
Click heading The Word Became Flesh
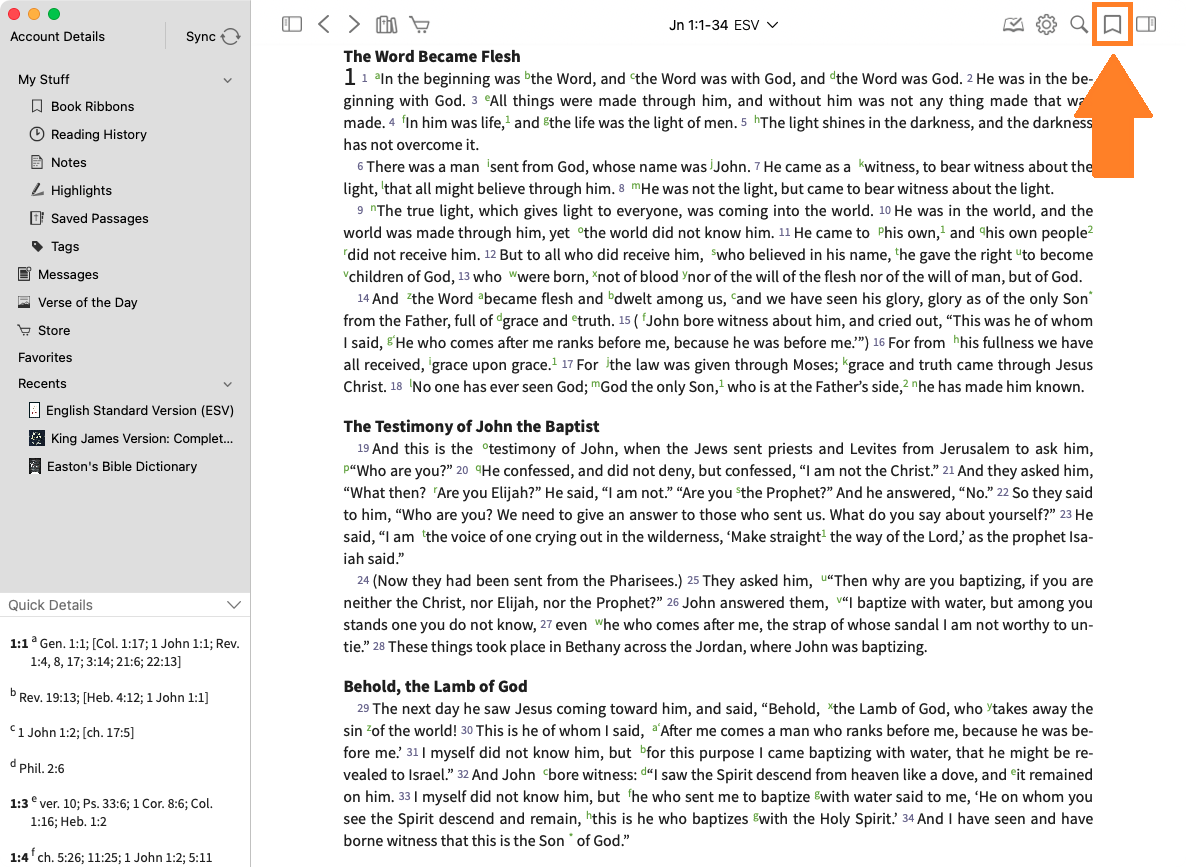[432, 56]
